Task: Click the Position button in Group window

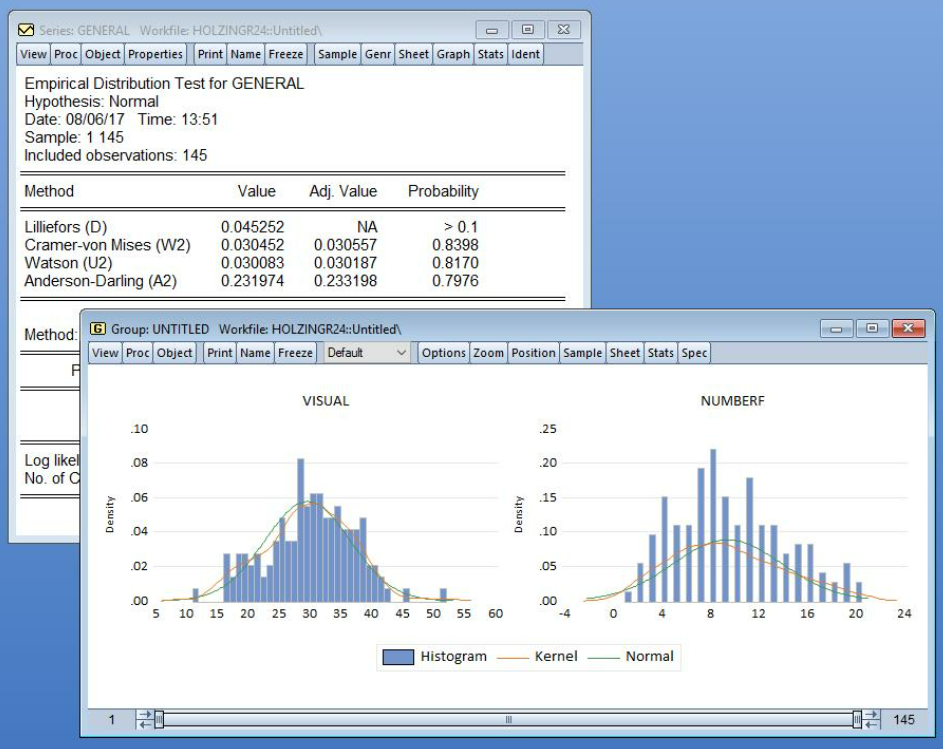Action: [533, 353]
